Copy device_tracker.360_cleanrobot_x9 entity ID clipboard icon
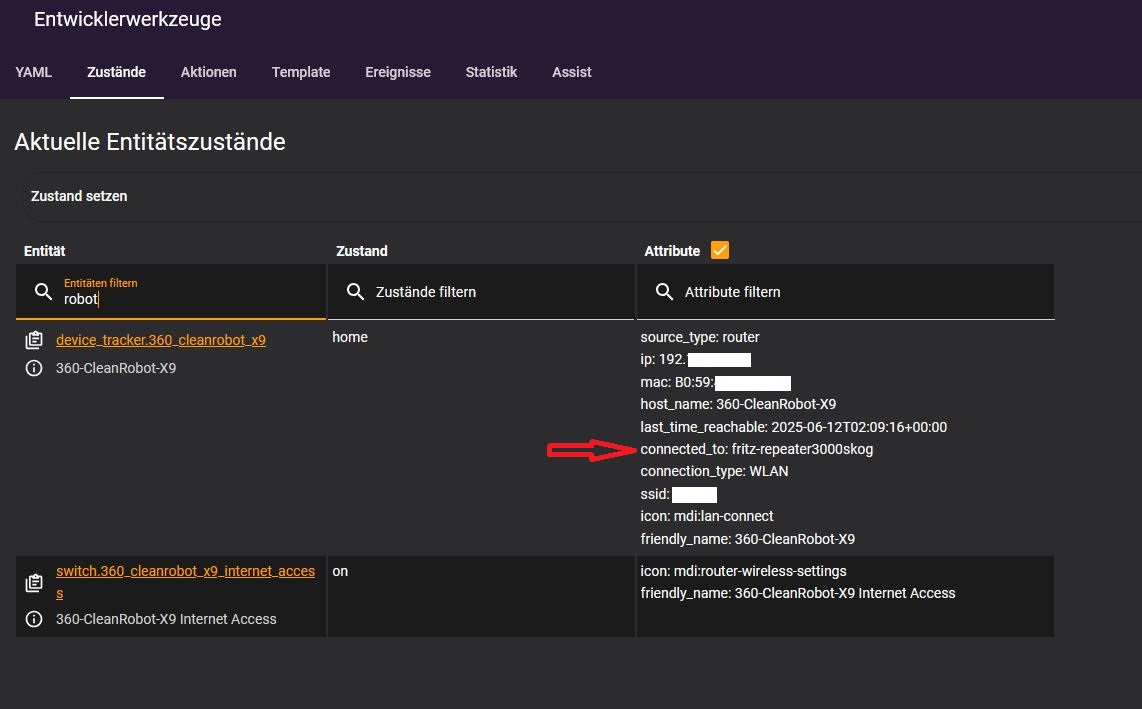The height and width of the screenshot is (709, 1142). [x=34, y=340]
